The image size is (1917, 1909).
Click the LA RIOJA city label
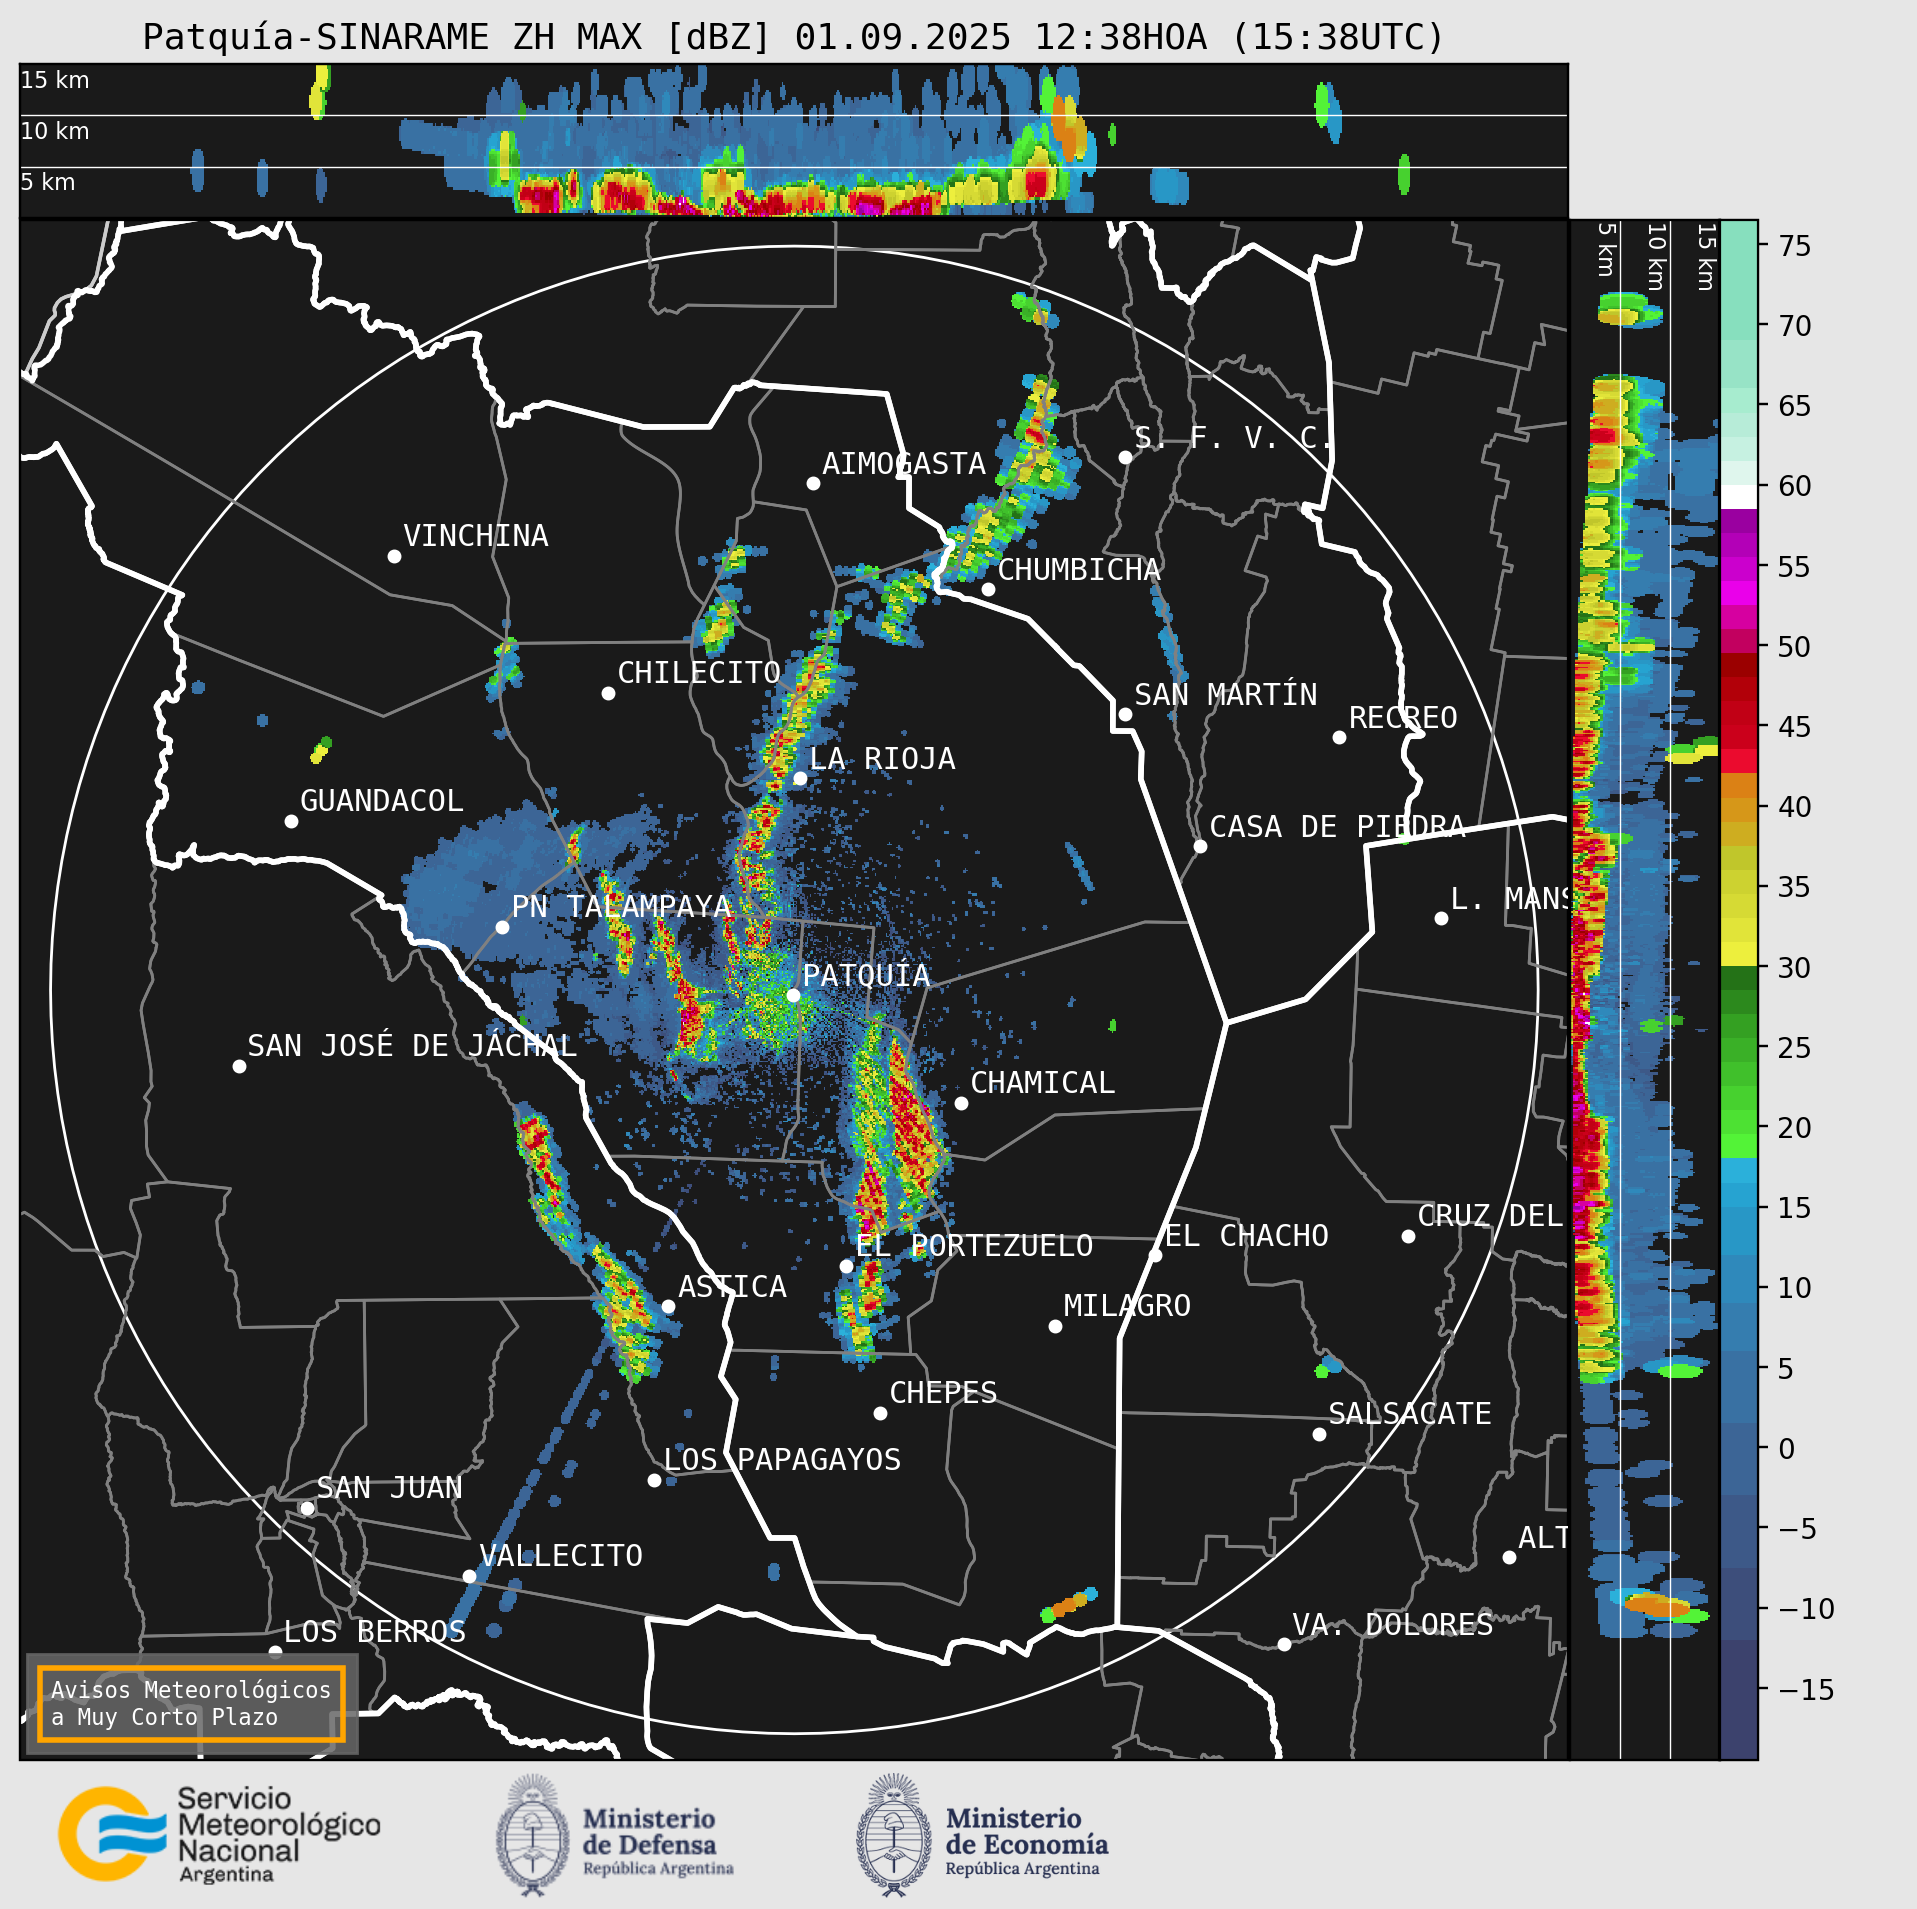[882, 759]
